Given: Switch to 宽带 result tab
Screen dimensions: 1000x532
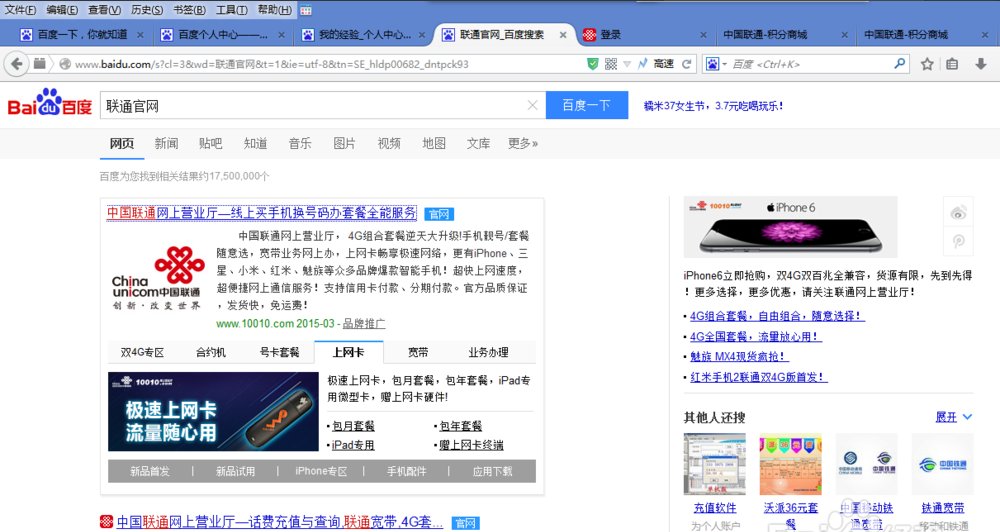Looking at the screenshot, I should (418, 352).
